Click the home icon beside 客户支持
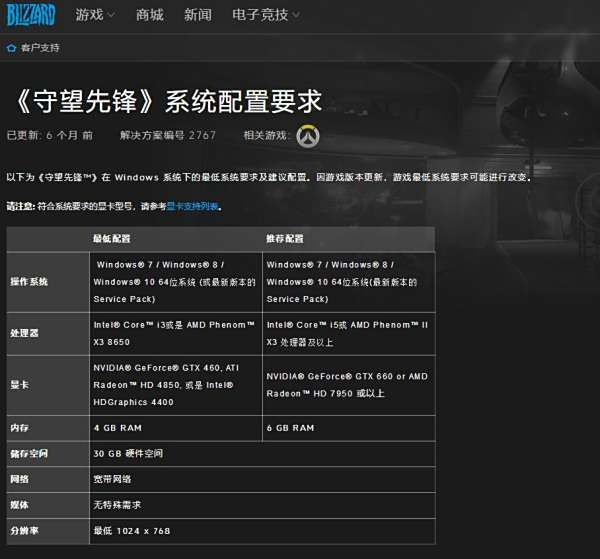 [11, 48]
